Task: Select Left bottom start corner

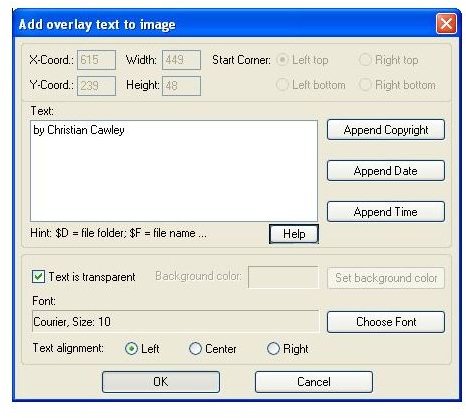Action: click(282, 85)
